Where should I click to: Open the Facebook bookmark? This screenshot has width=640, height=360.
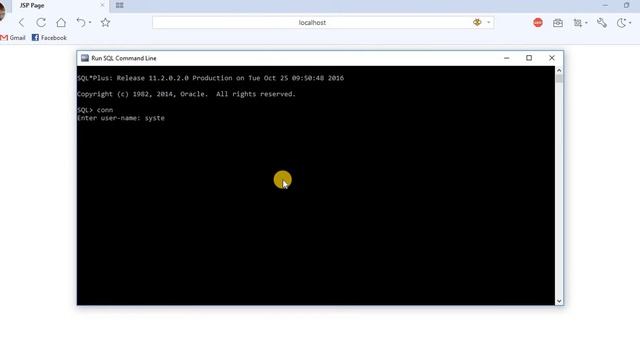[x=49, y=38]
